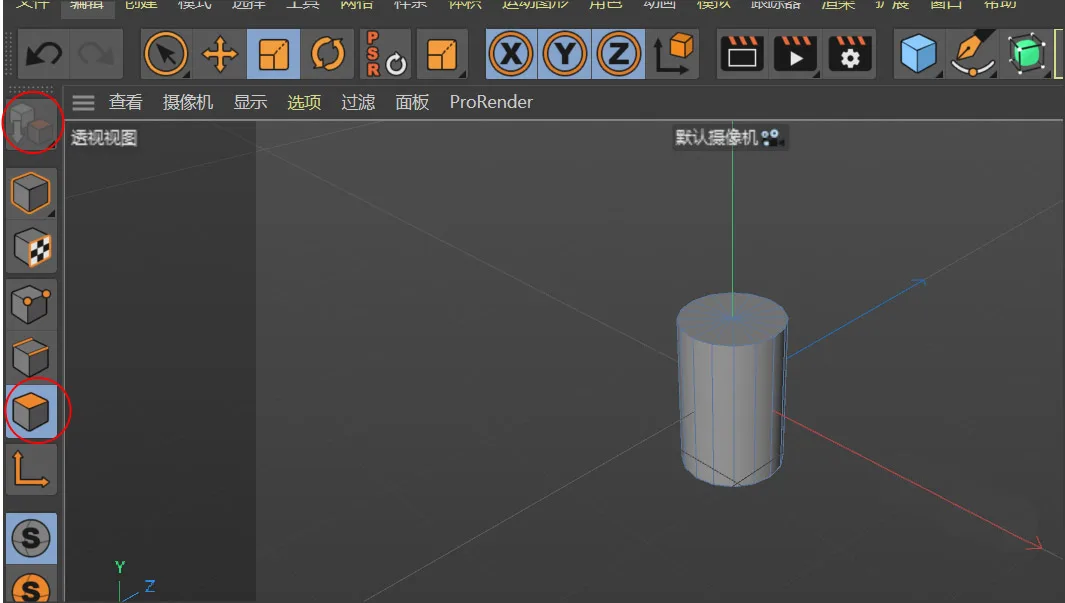Click the orange Solo S icon at bottom

[31, 588]
